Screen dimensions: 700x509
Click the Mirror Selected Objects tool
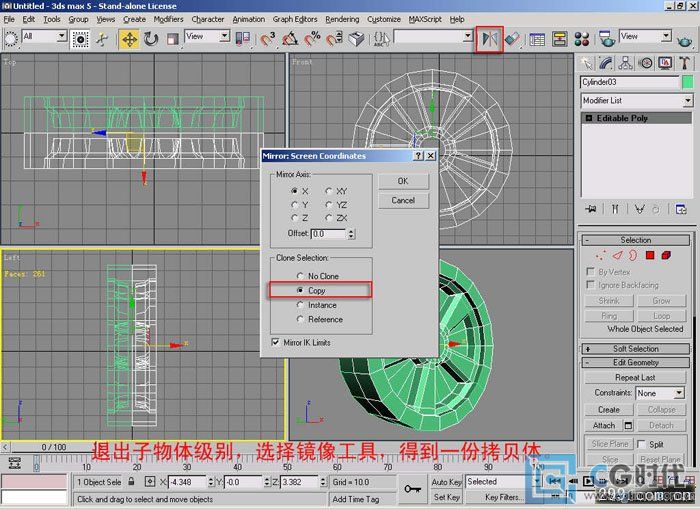[489, 39]
